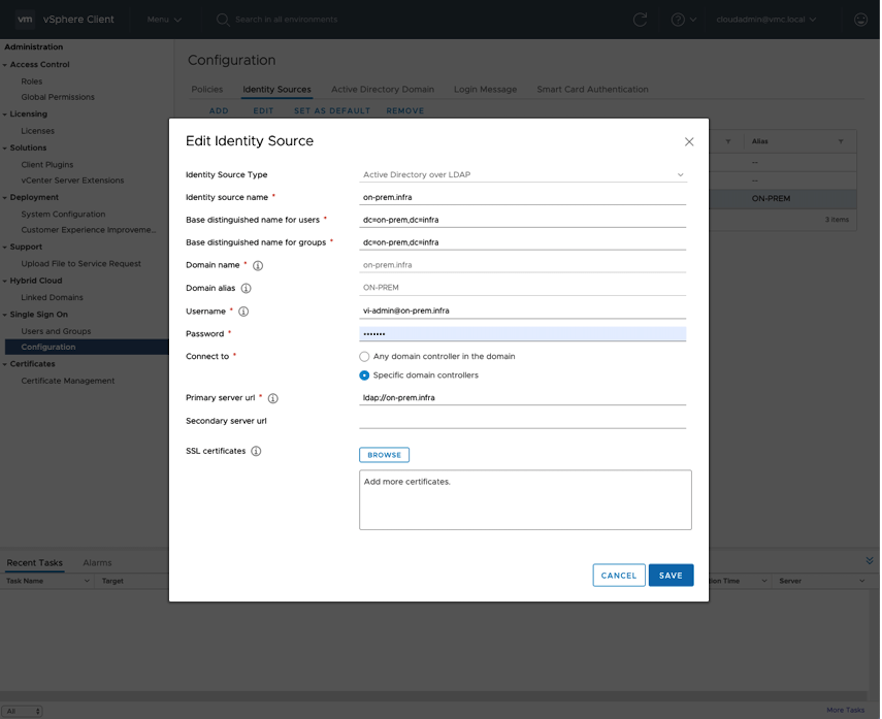882x719 pixels.
Task: Open the Recent Tasks tab
Action: point(35,563)
